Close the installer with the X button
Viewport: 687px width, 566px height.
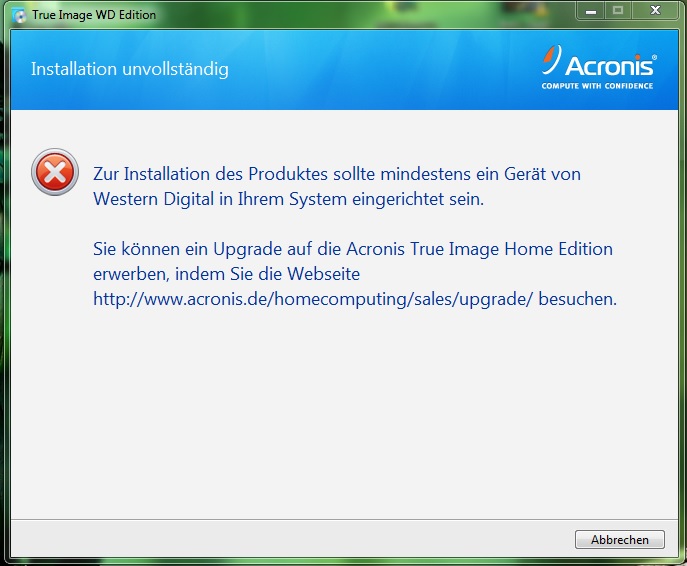(655, 11)
